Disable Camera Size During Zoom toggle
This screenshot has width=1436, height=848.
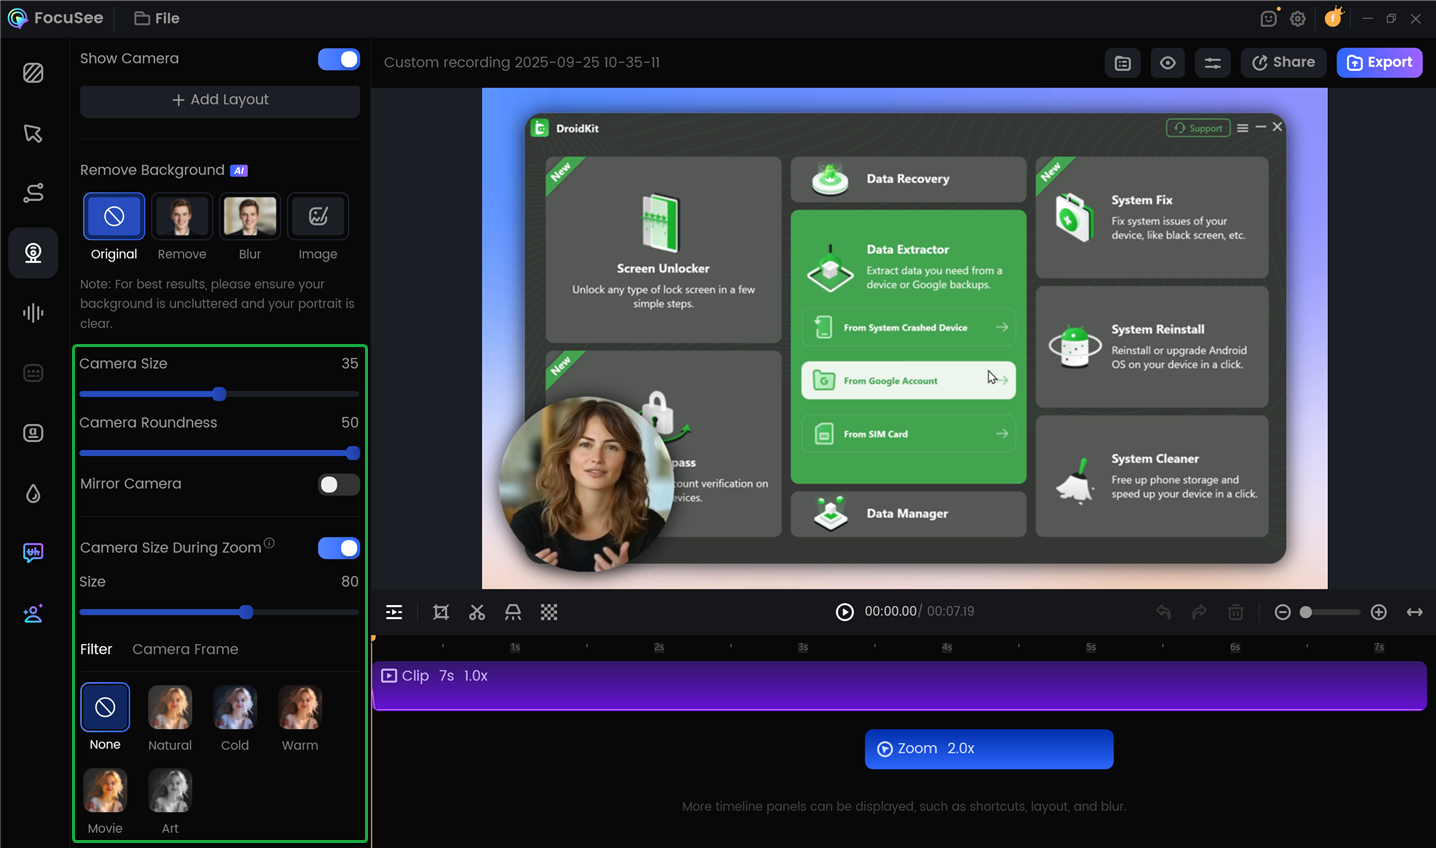click(x=339, y=548)
